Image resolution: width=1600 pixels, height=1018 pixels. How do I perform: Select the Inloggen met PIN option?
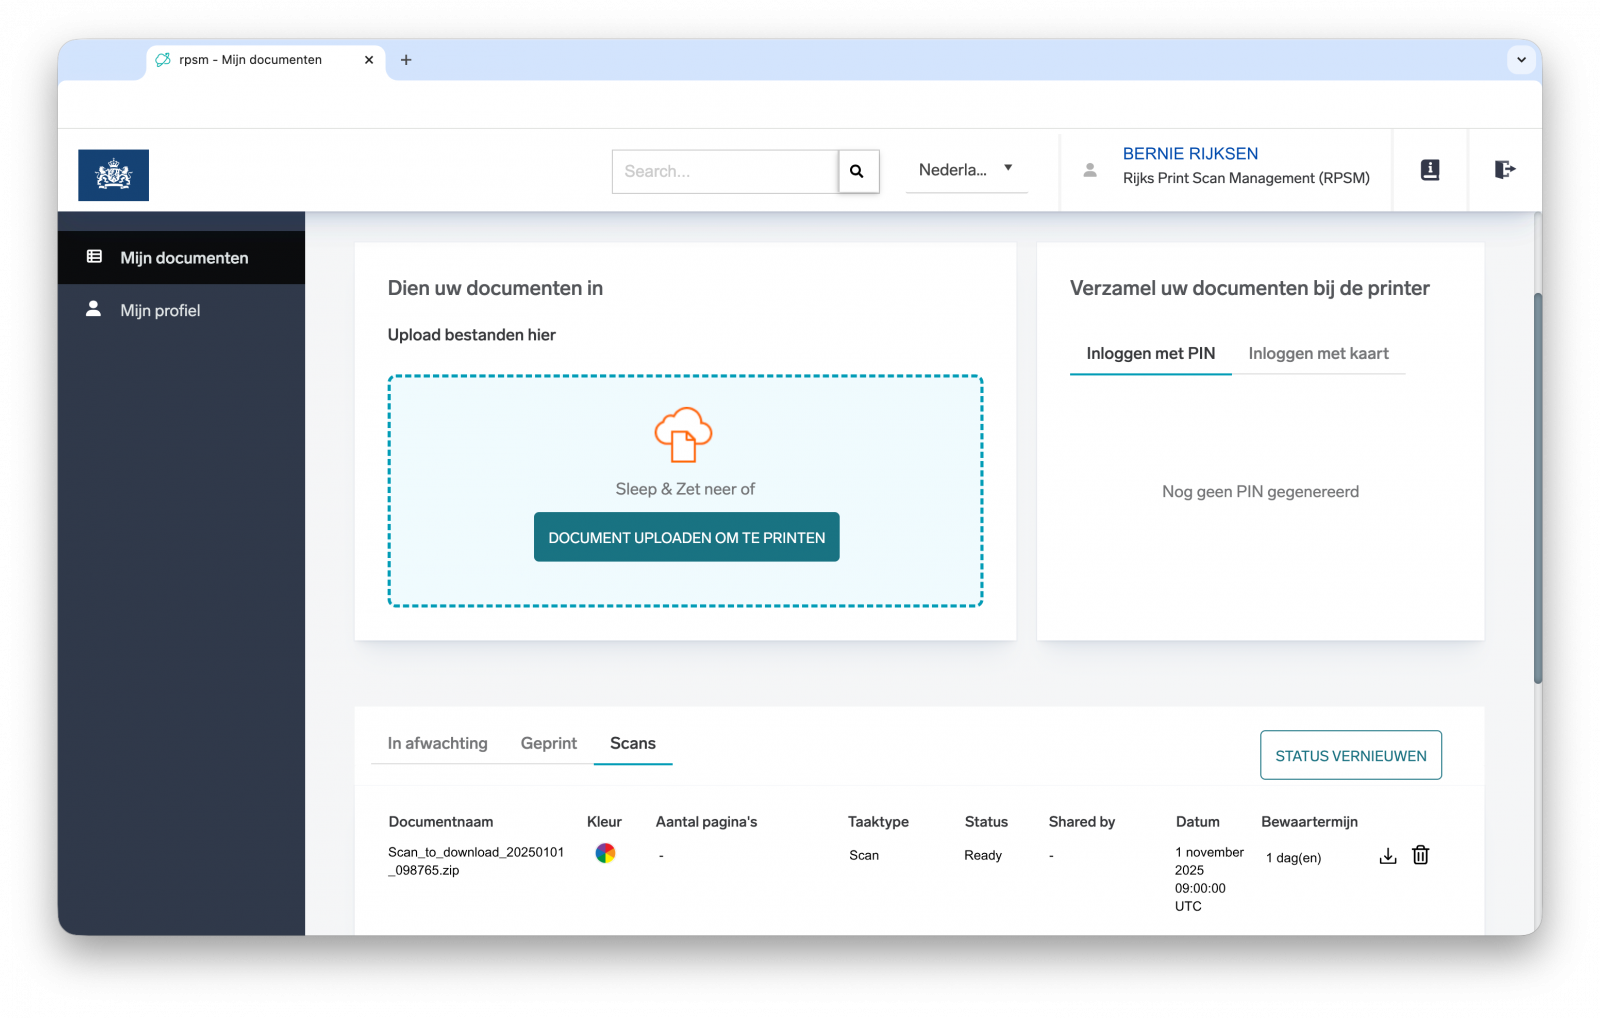(x=1150, y=353)
